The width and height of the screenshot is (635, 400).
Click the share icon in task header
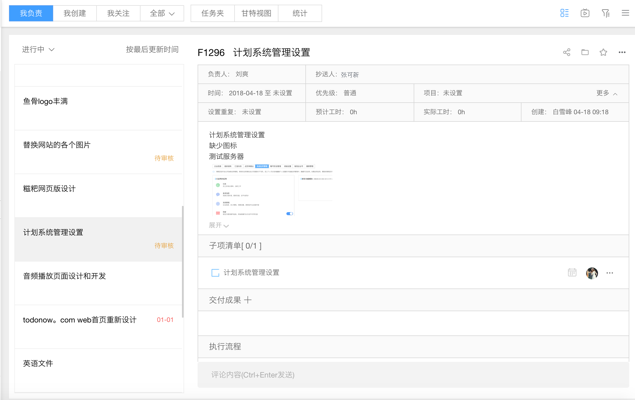point(566,52)
